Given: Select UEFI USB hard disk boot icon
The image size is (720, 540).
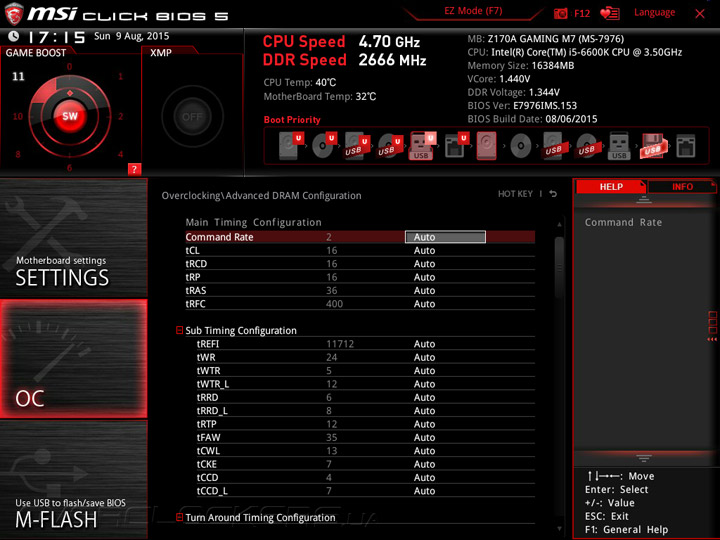Looking at the screenshot, I should point(357,146).
